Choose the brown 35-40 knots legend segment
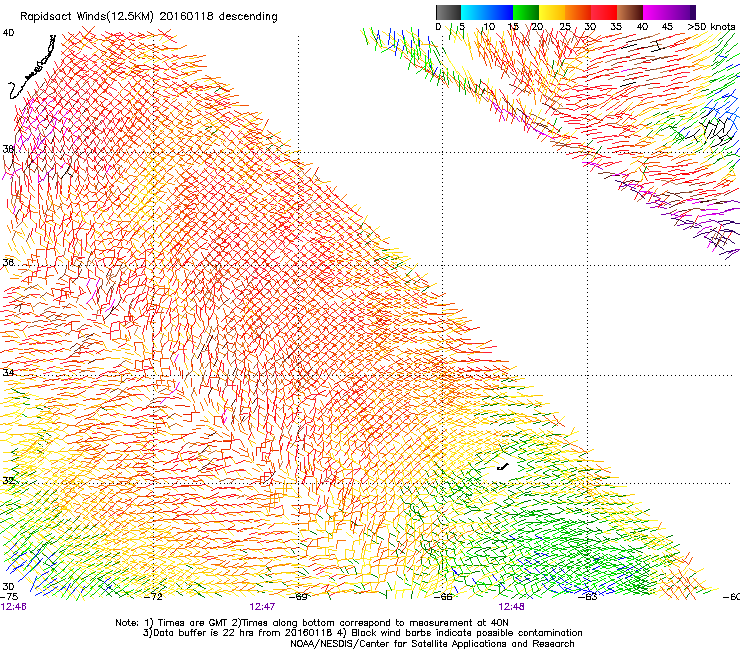 (630, 12)
